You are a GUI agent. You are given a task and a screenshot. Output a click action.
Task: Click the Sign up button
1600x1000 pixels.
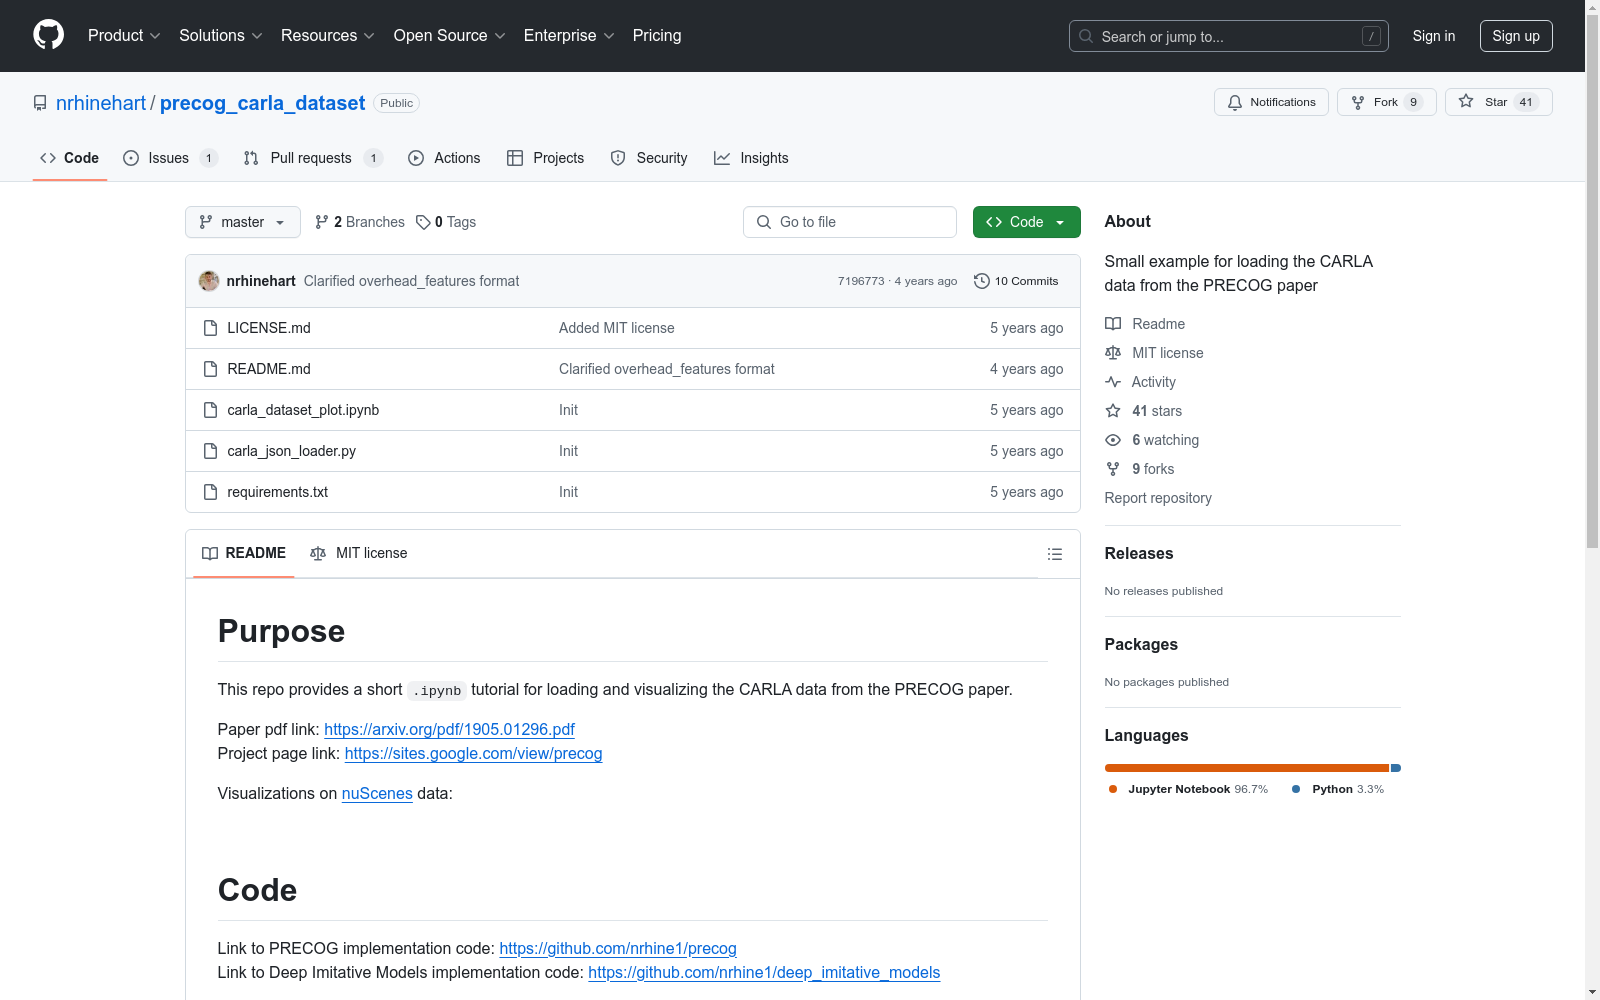click(x=1516, y=36)
